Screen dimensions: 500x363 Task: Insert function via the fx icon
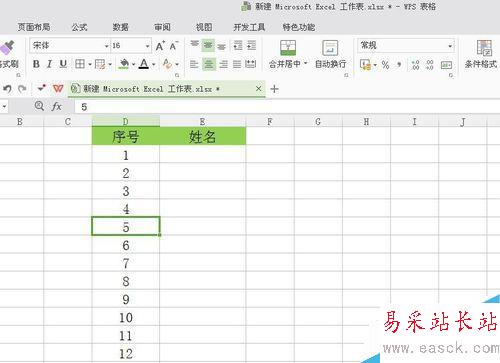point(57,106)
